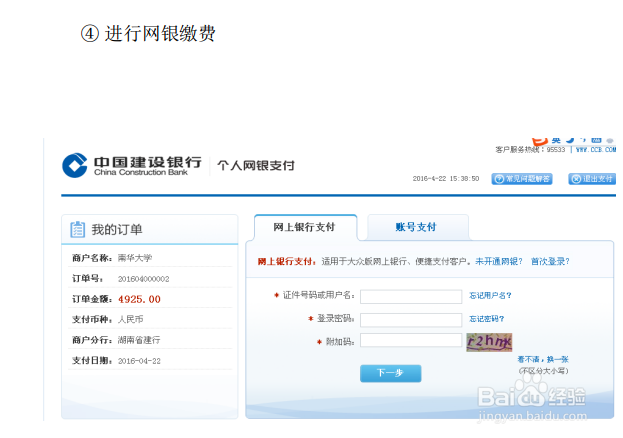Click the 退出支付 exit button
The width and height of the screenshot is (623, 438).
(592, 179)
